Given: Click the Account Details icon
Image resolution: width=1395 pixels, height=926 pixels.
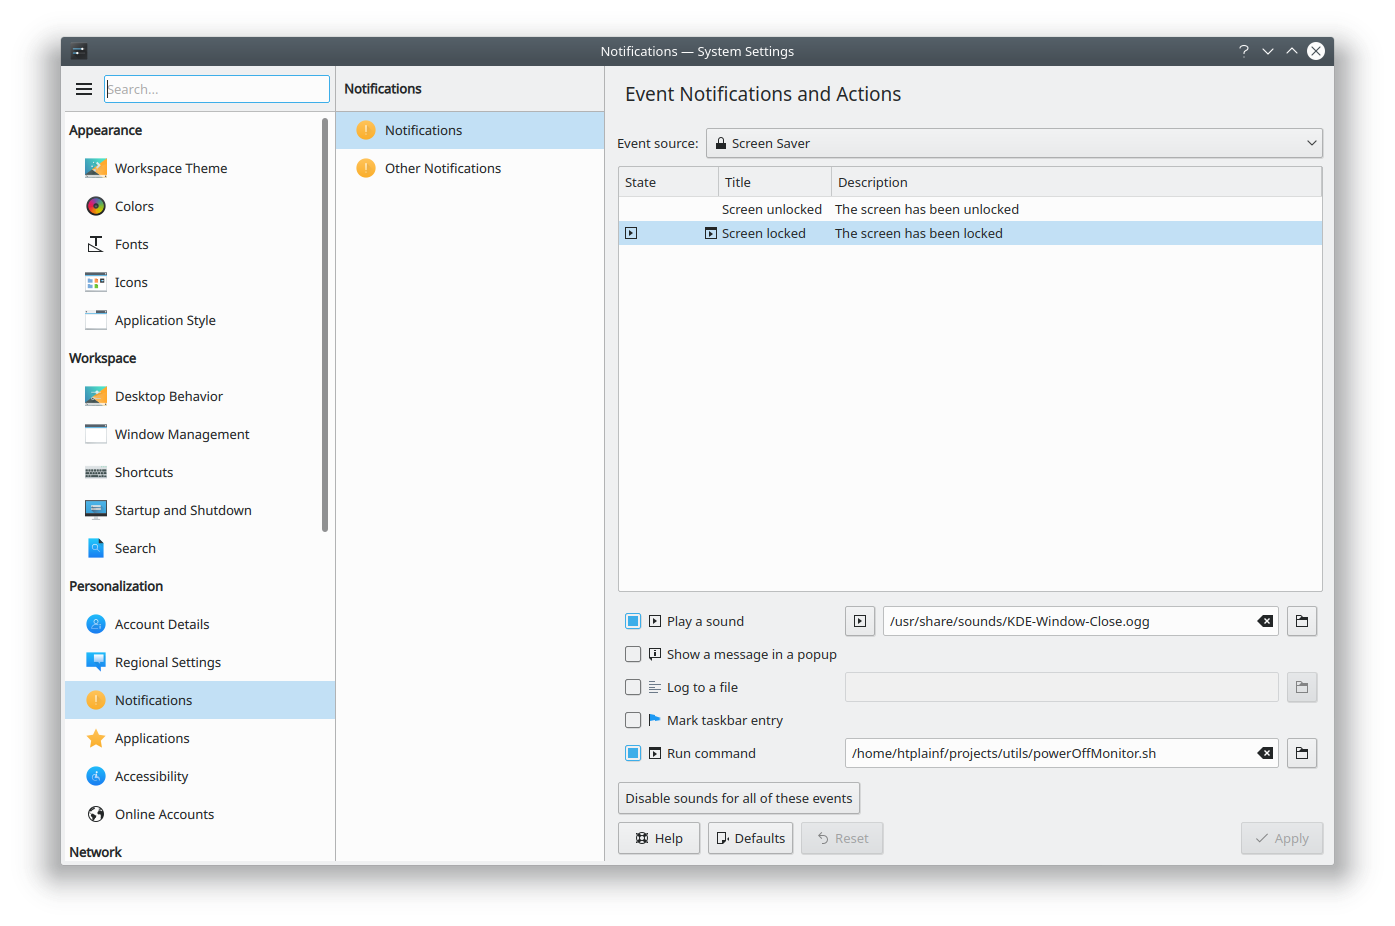Looking at the screenshot, I should (x=96, y=624).
